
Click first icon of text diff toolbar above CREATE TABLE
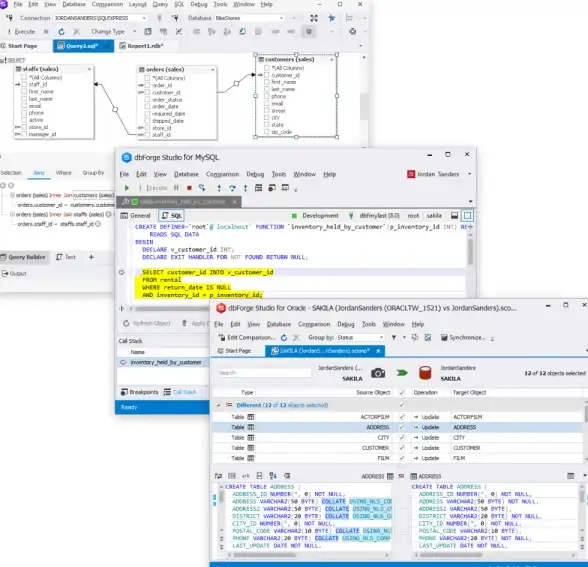point(218,476)
